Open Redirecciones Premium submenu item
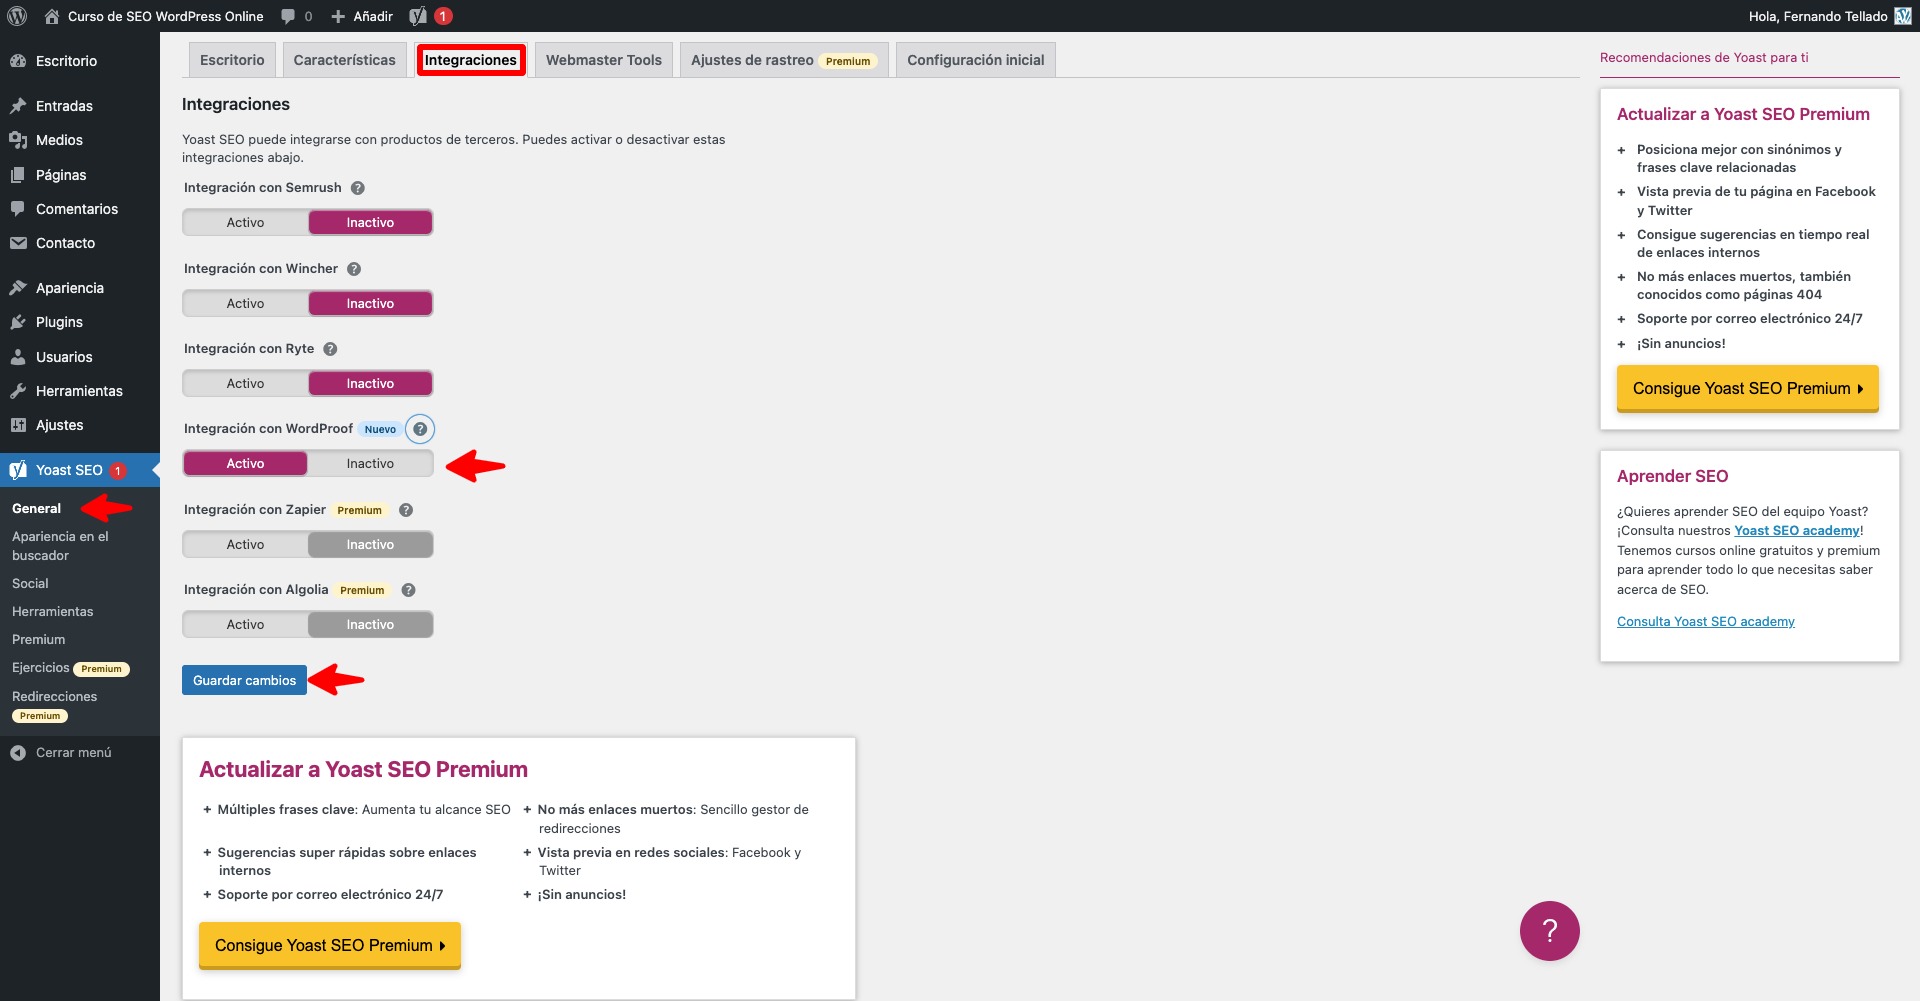 55,705
